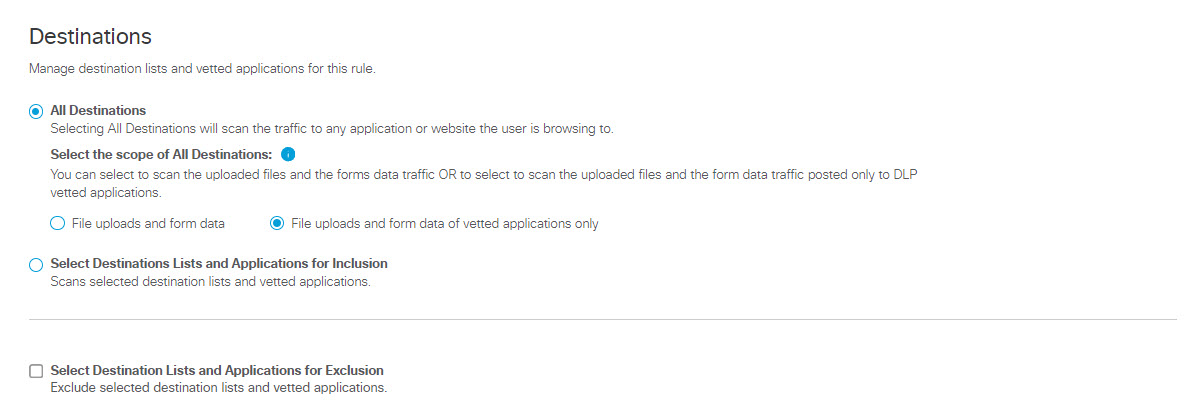
Task: Click the bold All Destinations label
Action: (x=98, y=111)
